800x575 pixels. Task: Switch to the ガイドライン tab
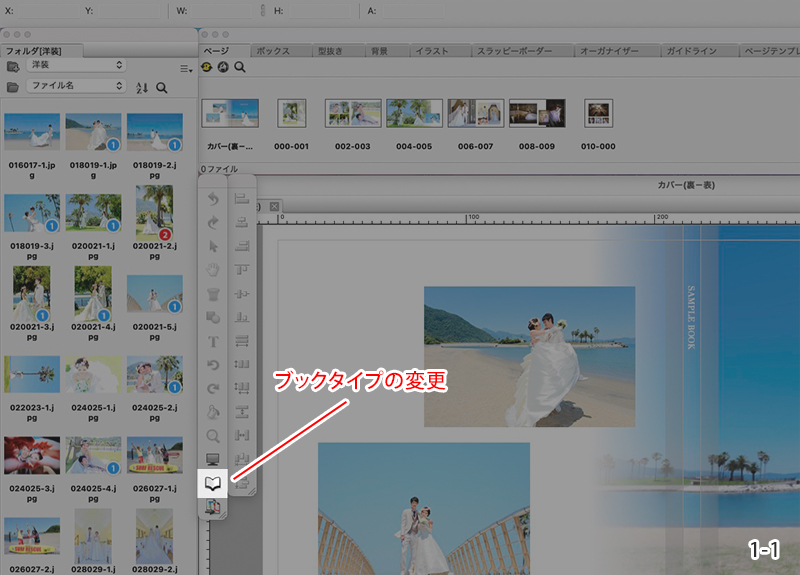coord(692,50)
